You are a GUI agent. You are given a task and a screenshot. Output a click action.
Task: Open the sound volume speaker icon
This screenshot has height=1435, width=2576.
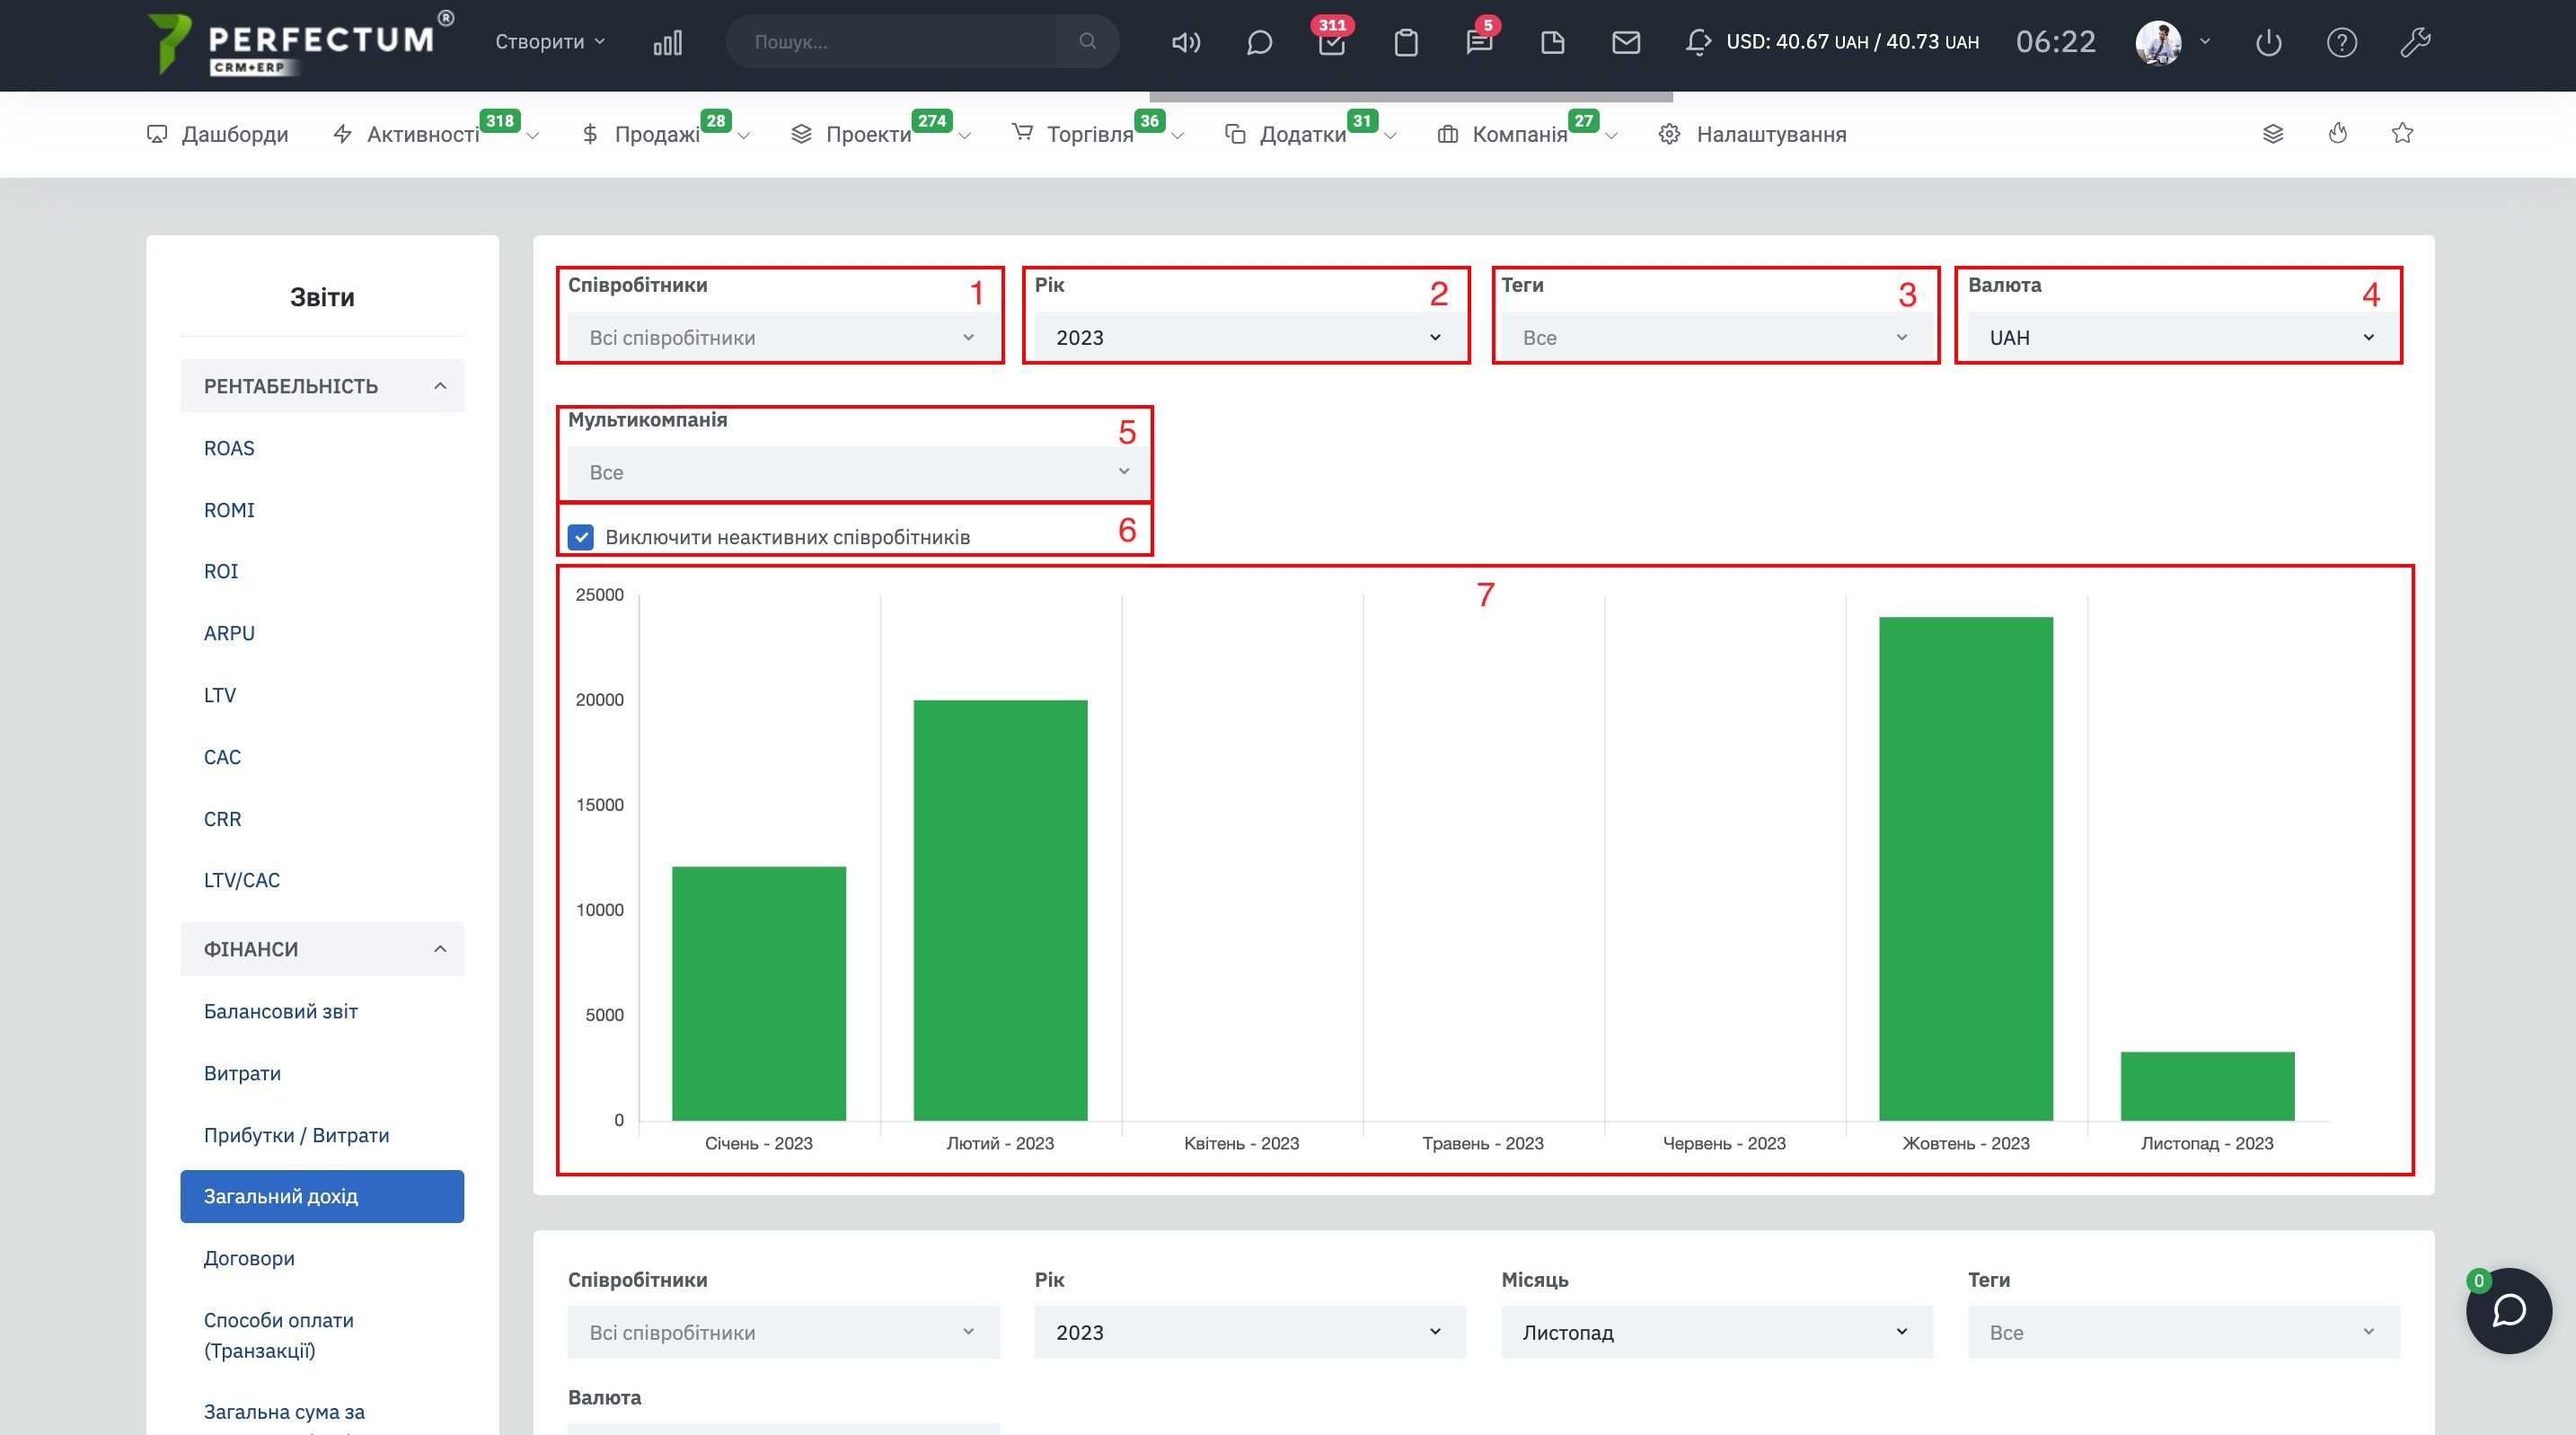pyautogui.click(x=1185, y=42)
